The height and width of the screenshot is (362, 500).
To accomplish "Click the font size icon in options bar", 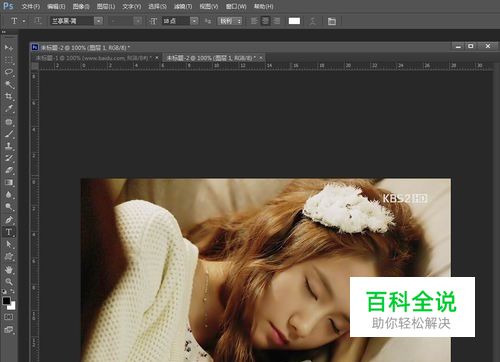I will coord(153,21).
